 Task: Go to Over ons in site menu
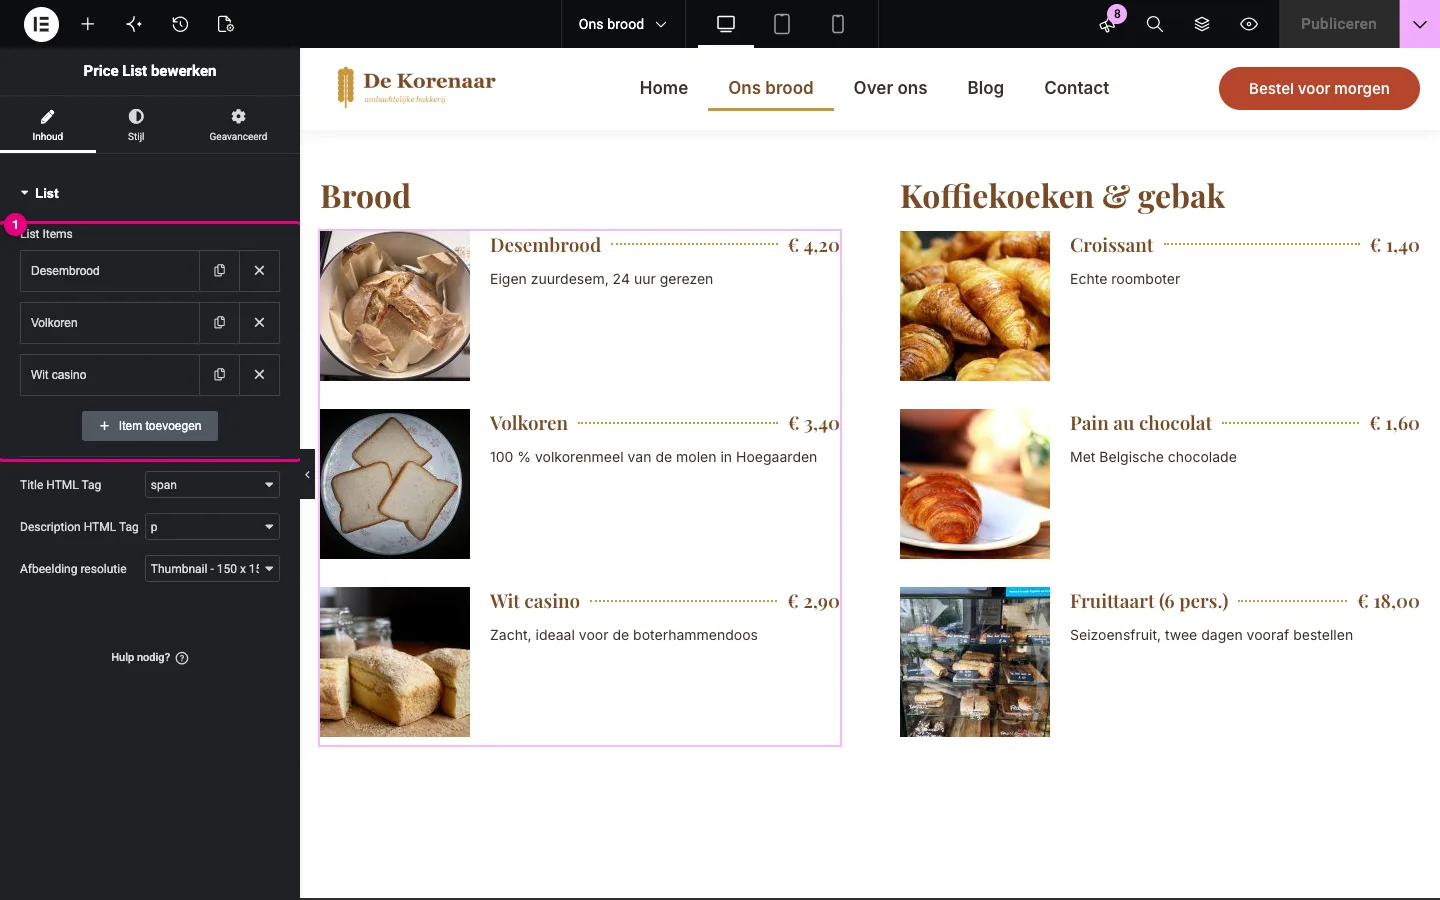(890, 88)
